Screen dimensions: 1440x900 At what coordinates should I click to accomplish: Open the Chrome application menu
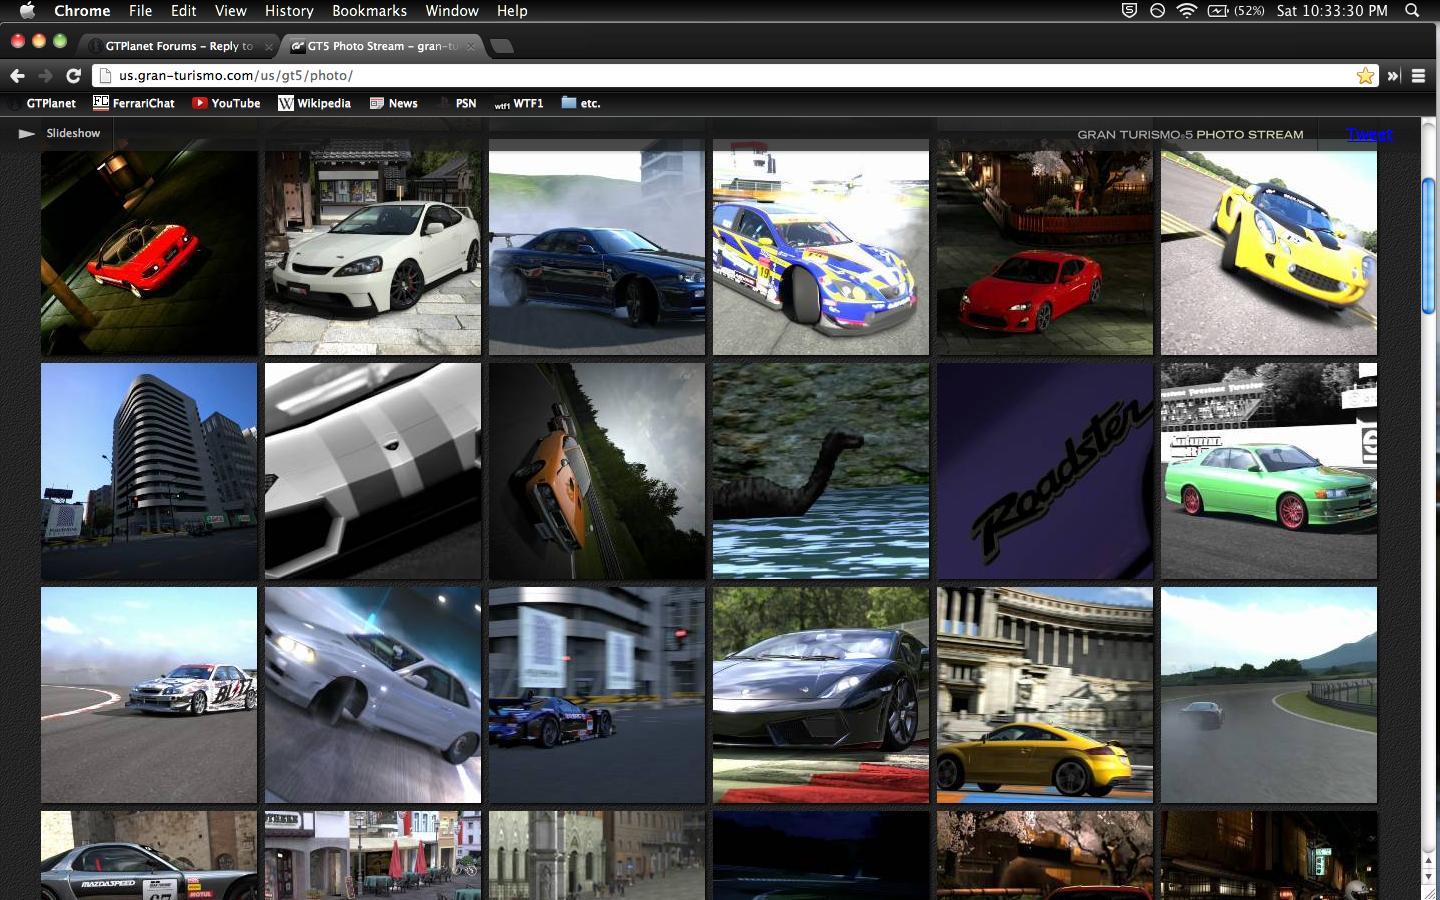(82, 11)
